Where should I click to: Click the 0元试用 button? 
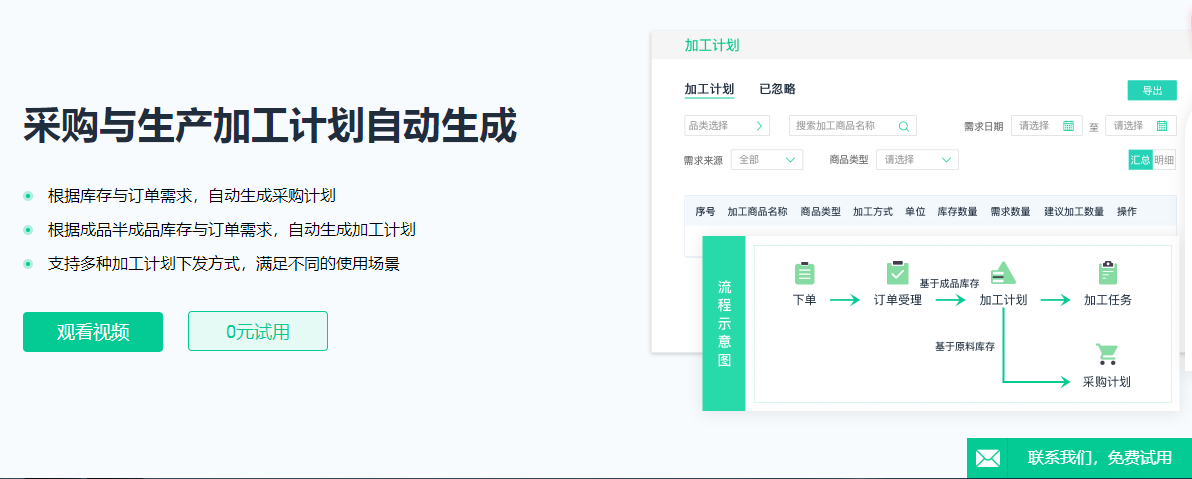coord(258,331)
